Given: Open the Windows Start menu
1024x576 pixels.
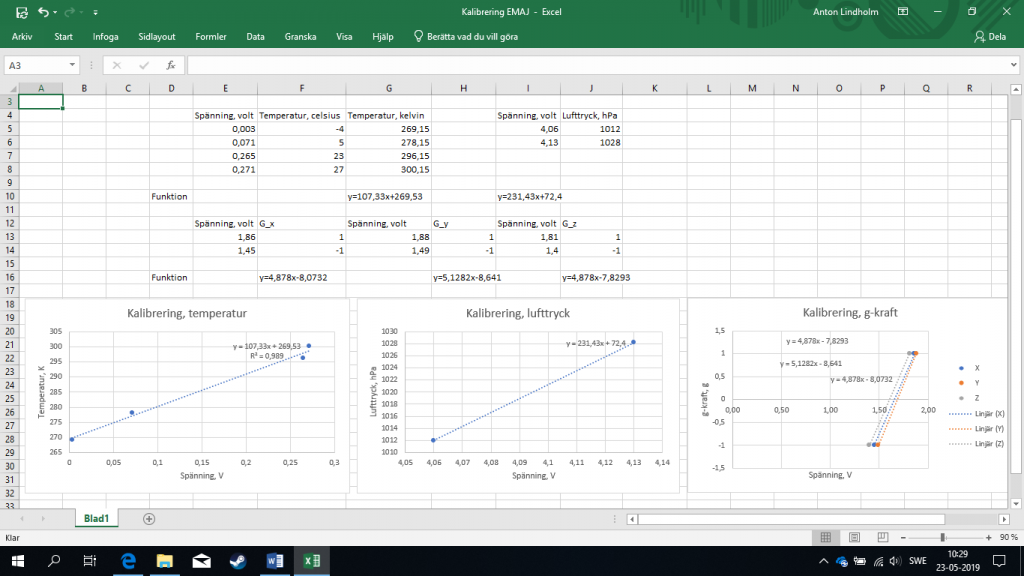Looking at the screenshot, I should coord(18,561).
